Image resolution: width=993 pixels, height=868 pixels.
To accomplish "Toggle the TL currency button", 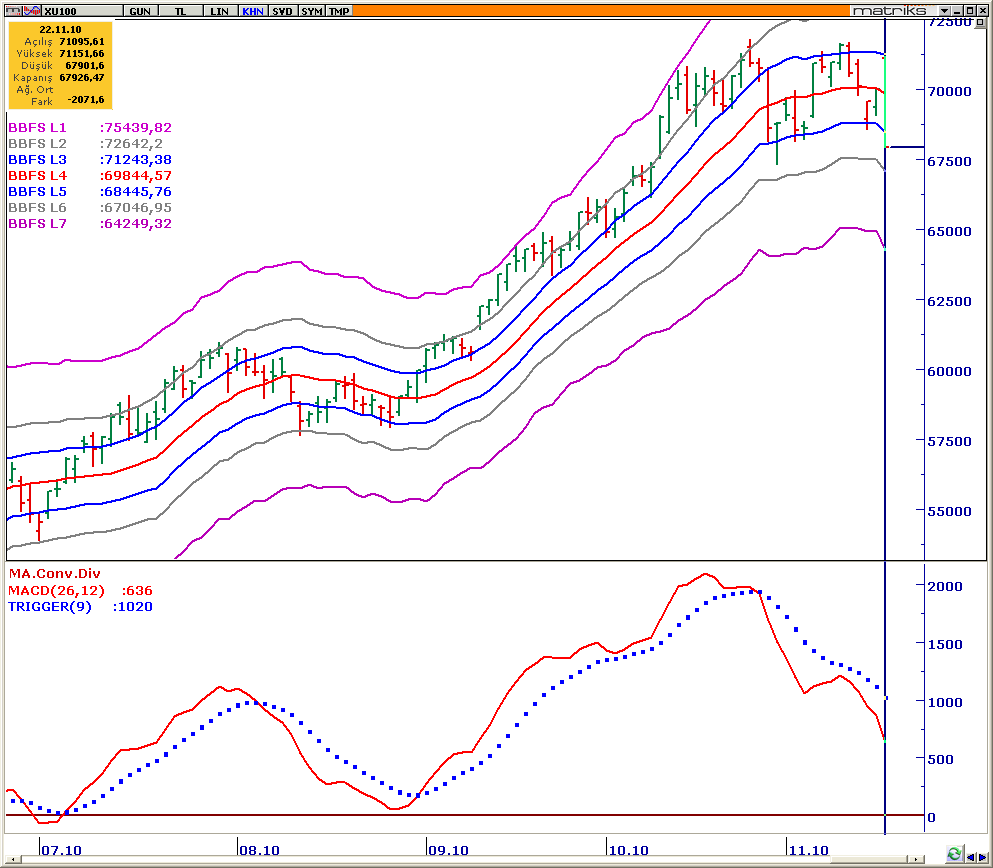I will coord(180,10).
